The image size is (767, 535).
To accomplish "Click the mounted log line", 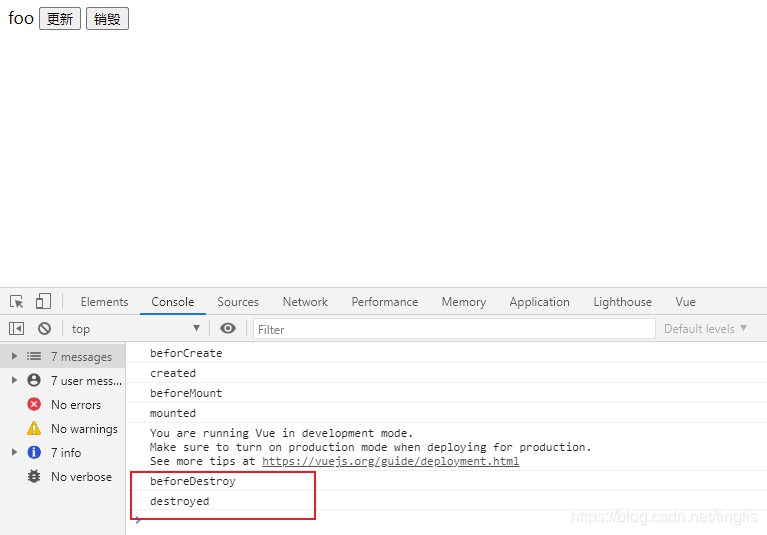I will 446,413.
